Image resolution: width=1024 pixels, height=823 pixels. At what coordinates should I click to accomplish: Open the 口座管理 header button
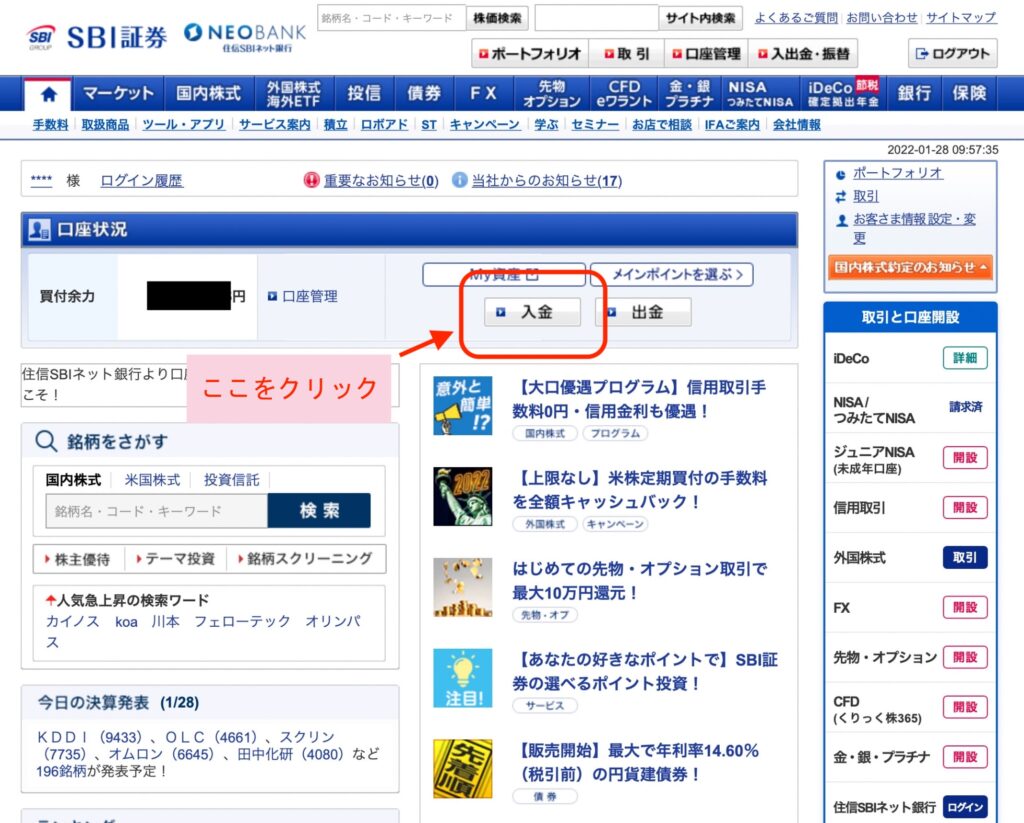(706, 54)
